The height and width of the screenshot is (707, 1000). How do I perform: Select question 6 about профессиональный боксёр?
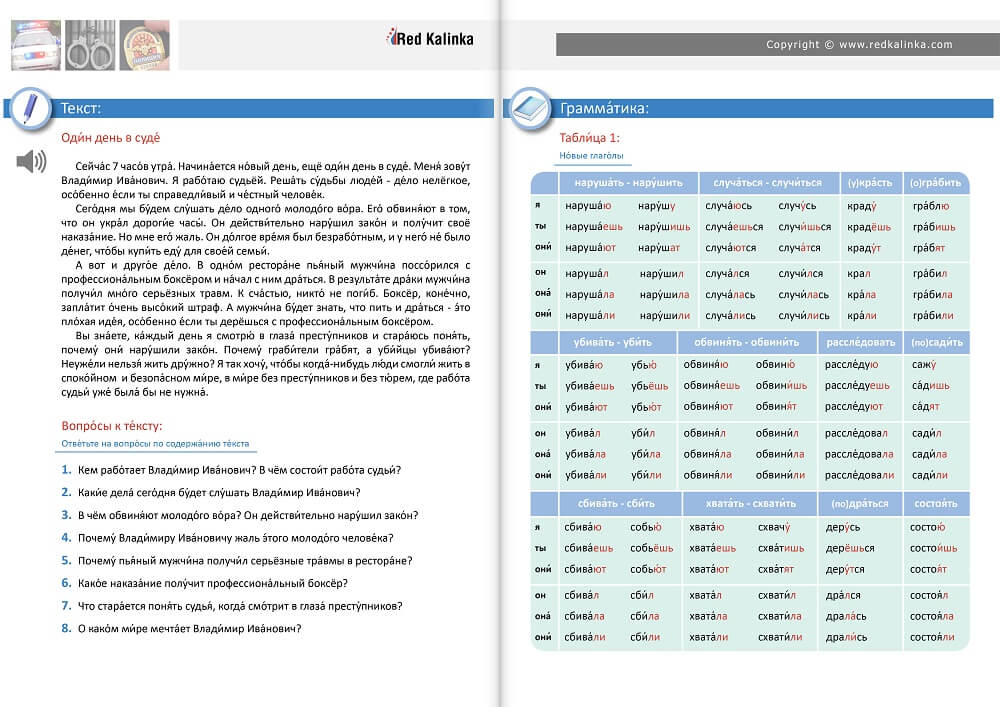point(204,583)
